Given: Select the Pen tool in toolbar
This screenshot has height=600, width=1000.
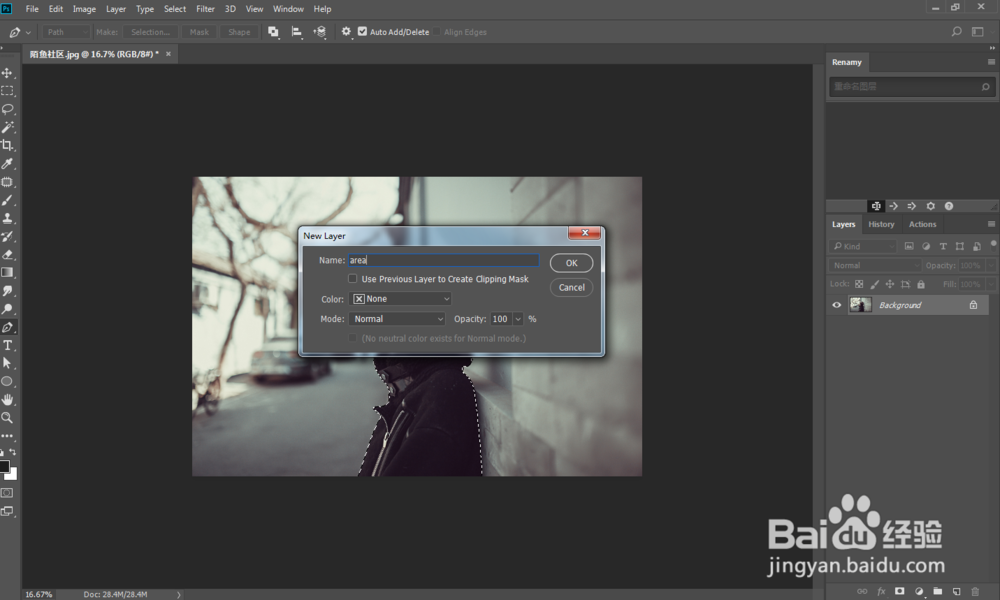Looking at the screenshot, I should pyautogui.click(x=7, y=327).
